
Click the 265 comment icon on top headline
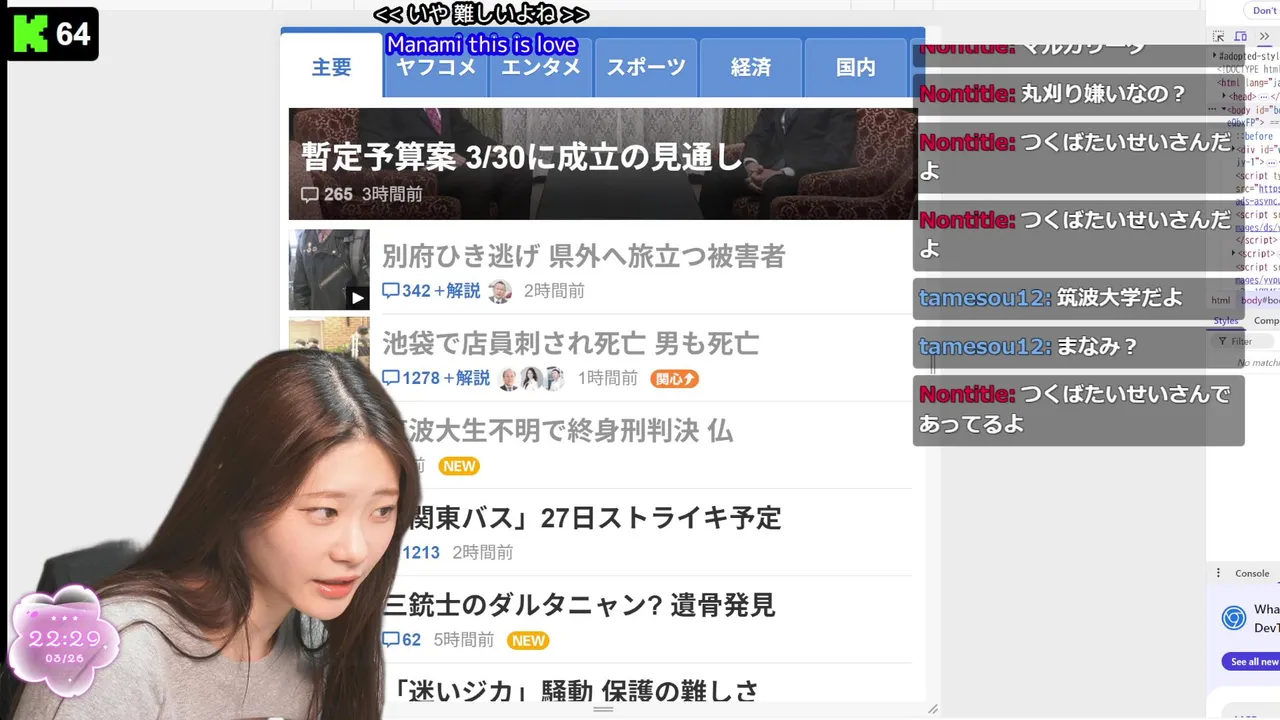click(x=310, y=194)
